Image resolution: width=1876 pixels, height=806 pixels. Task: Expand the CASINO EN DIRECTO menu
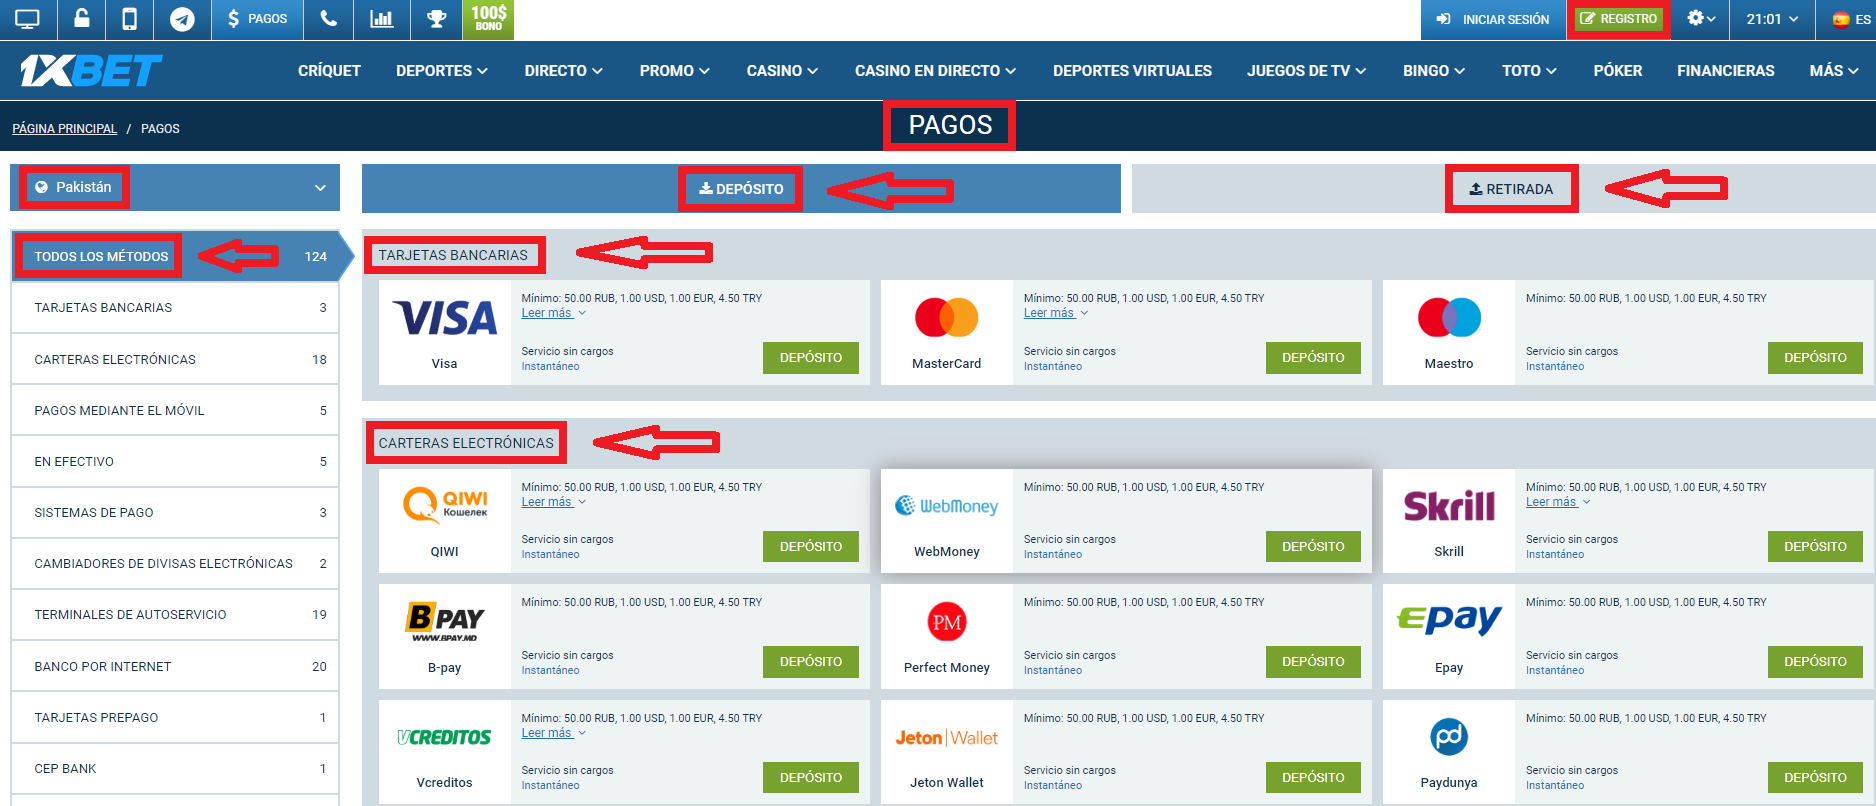coord(935,71)
